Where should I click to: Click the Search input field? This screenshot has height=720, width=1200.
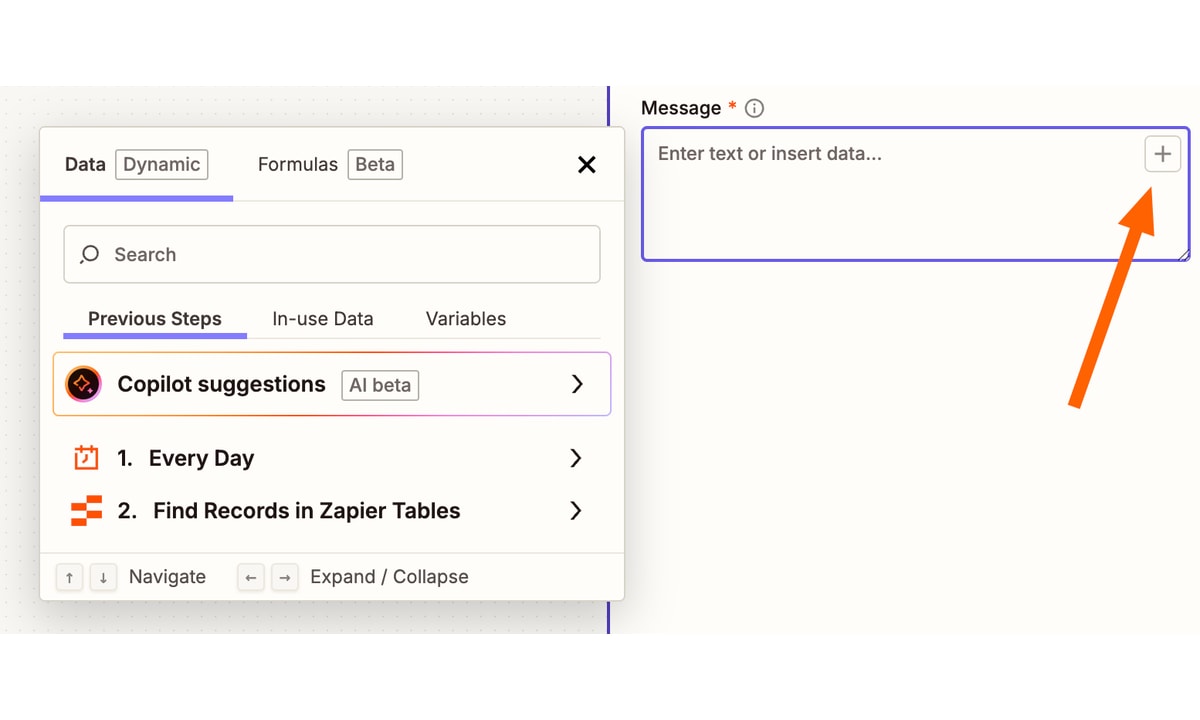(332, 254)
